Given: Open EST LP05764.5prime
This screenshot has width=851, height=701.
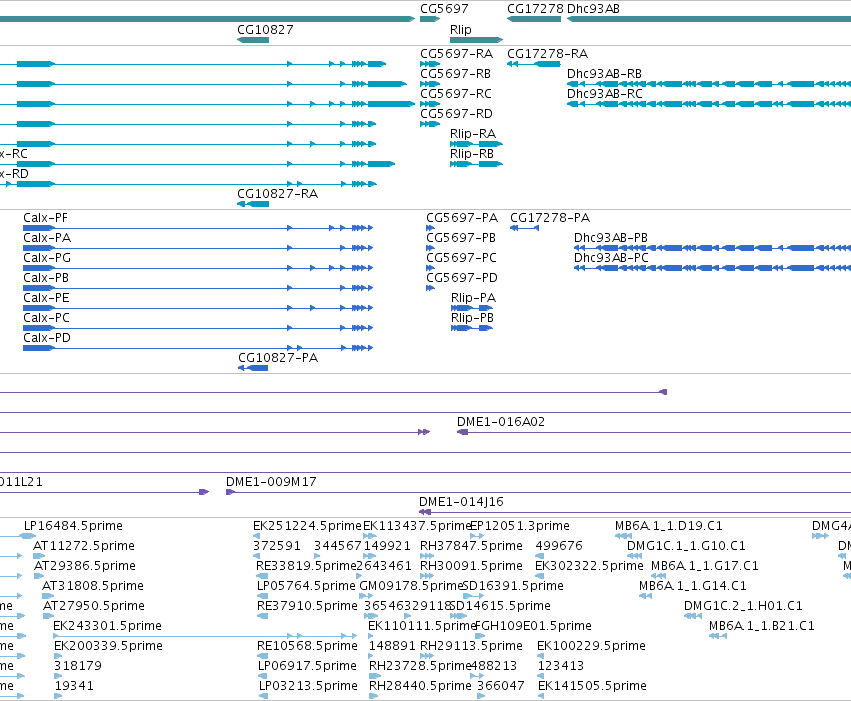Looking at the screenshot, I should coord(306,586).
